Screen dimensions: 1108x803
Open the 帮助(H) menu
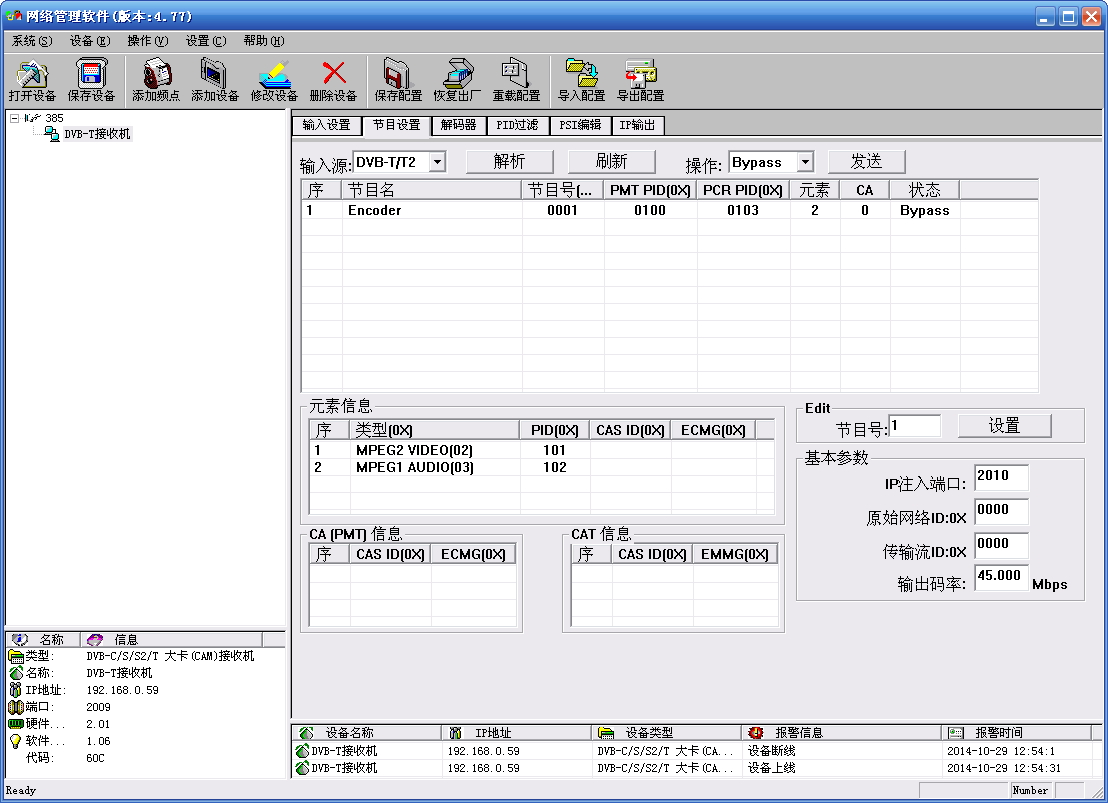click(264, 41)
